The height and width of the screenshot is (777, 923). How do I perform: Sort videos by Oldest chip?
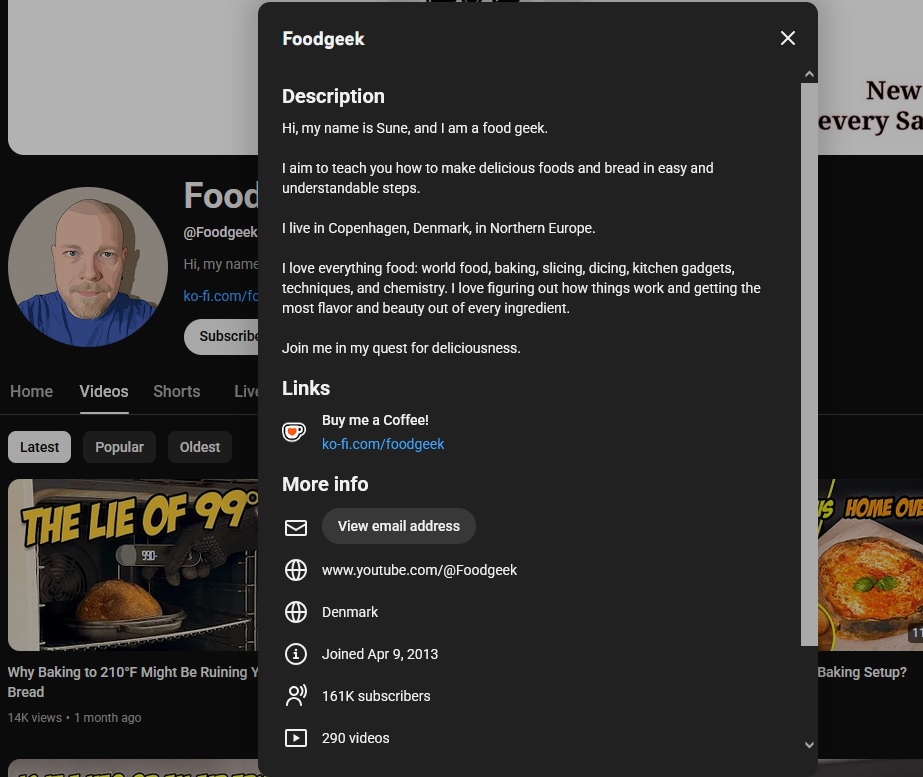(200, 447)
